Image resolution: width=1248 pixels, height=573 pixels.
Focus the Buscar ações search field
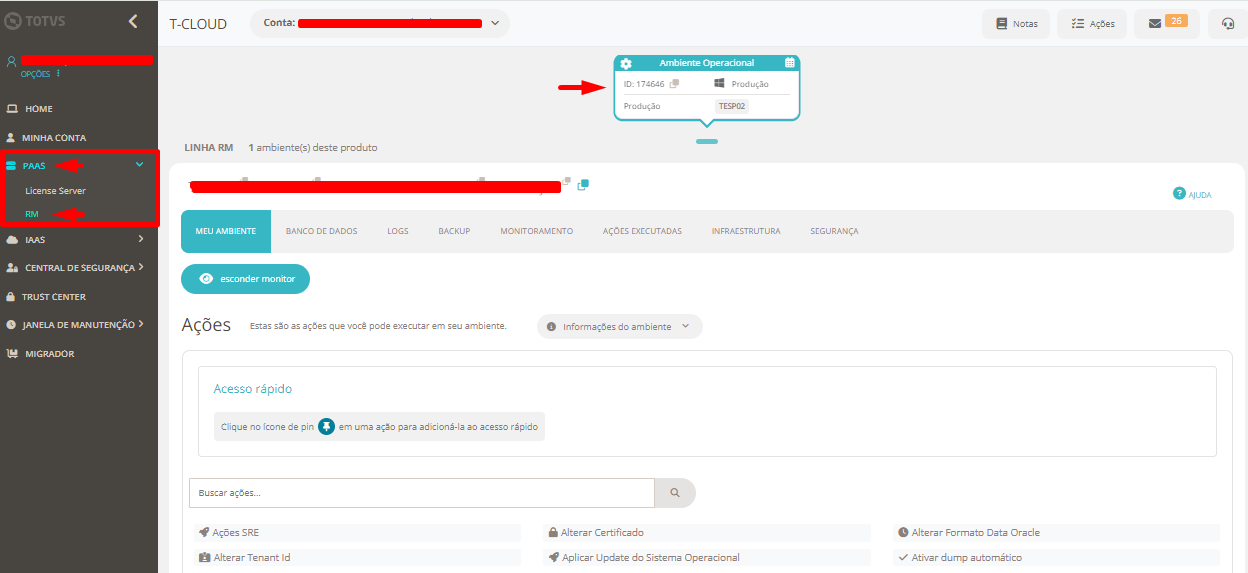pos(421,493)
